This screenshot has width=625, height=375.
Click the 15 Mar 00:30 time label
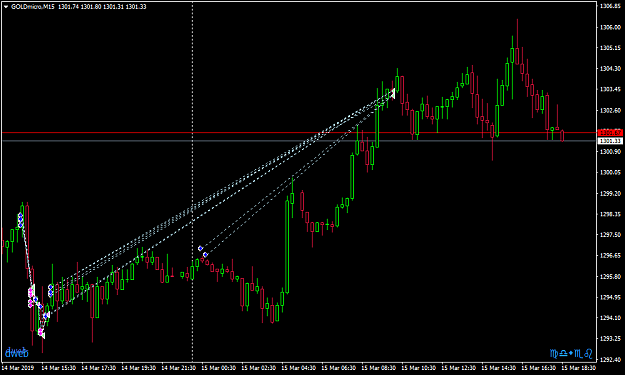[218, 368]
